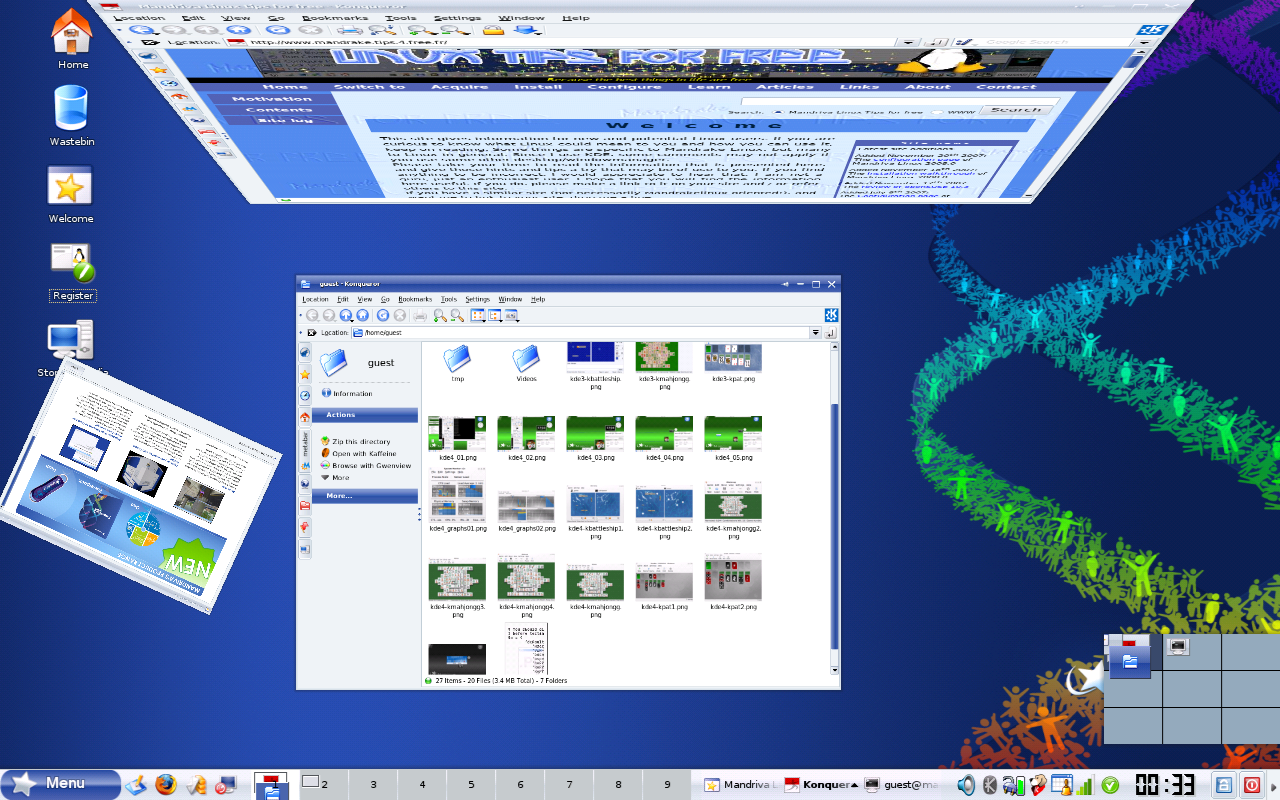Click the red Log Out button in panel
The width and height of the screenshot is (1280, 800).
tap(1252, 785)
